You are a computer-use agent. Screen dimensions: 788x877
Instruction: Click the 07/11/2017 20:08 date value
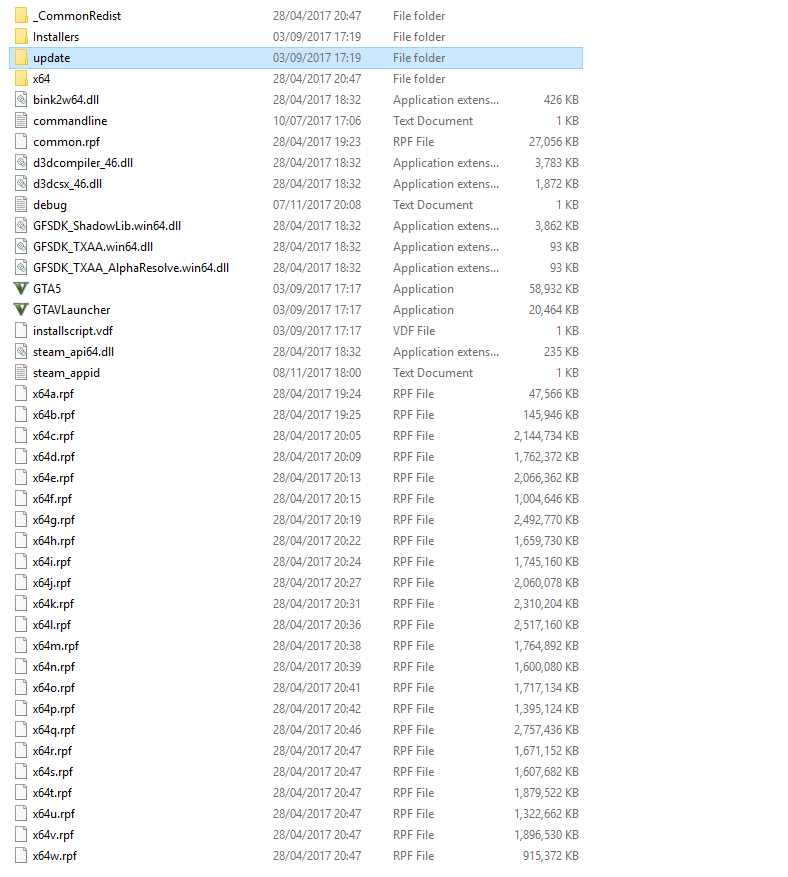click(317, 205)
